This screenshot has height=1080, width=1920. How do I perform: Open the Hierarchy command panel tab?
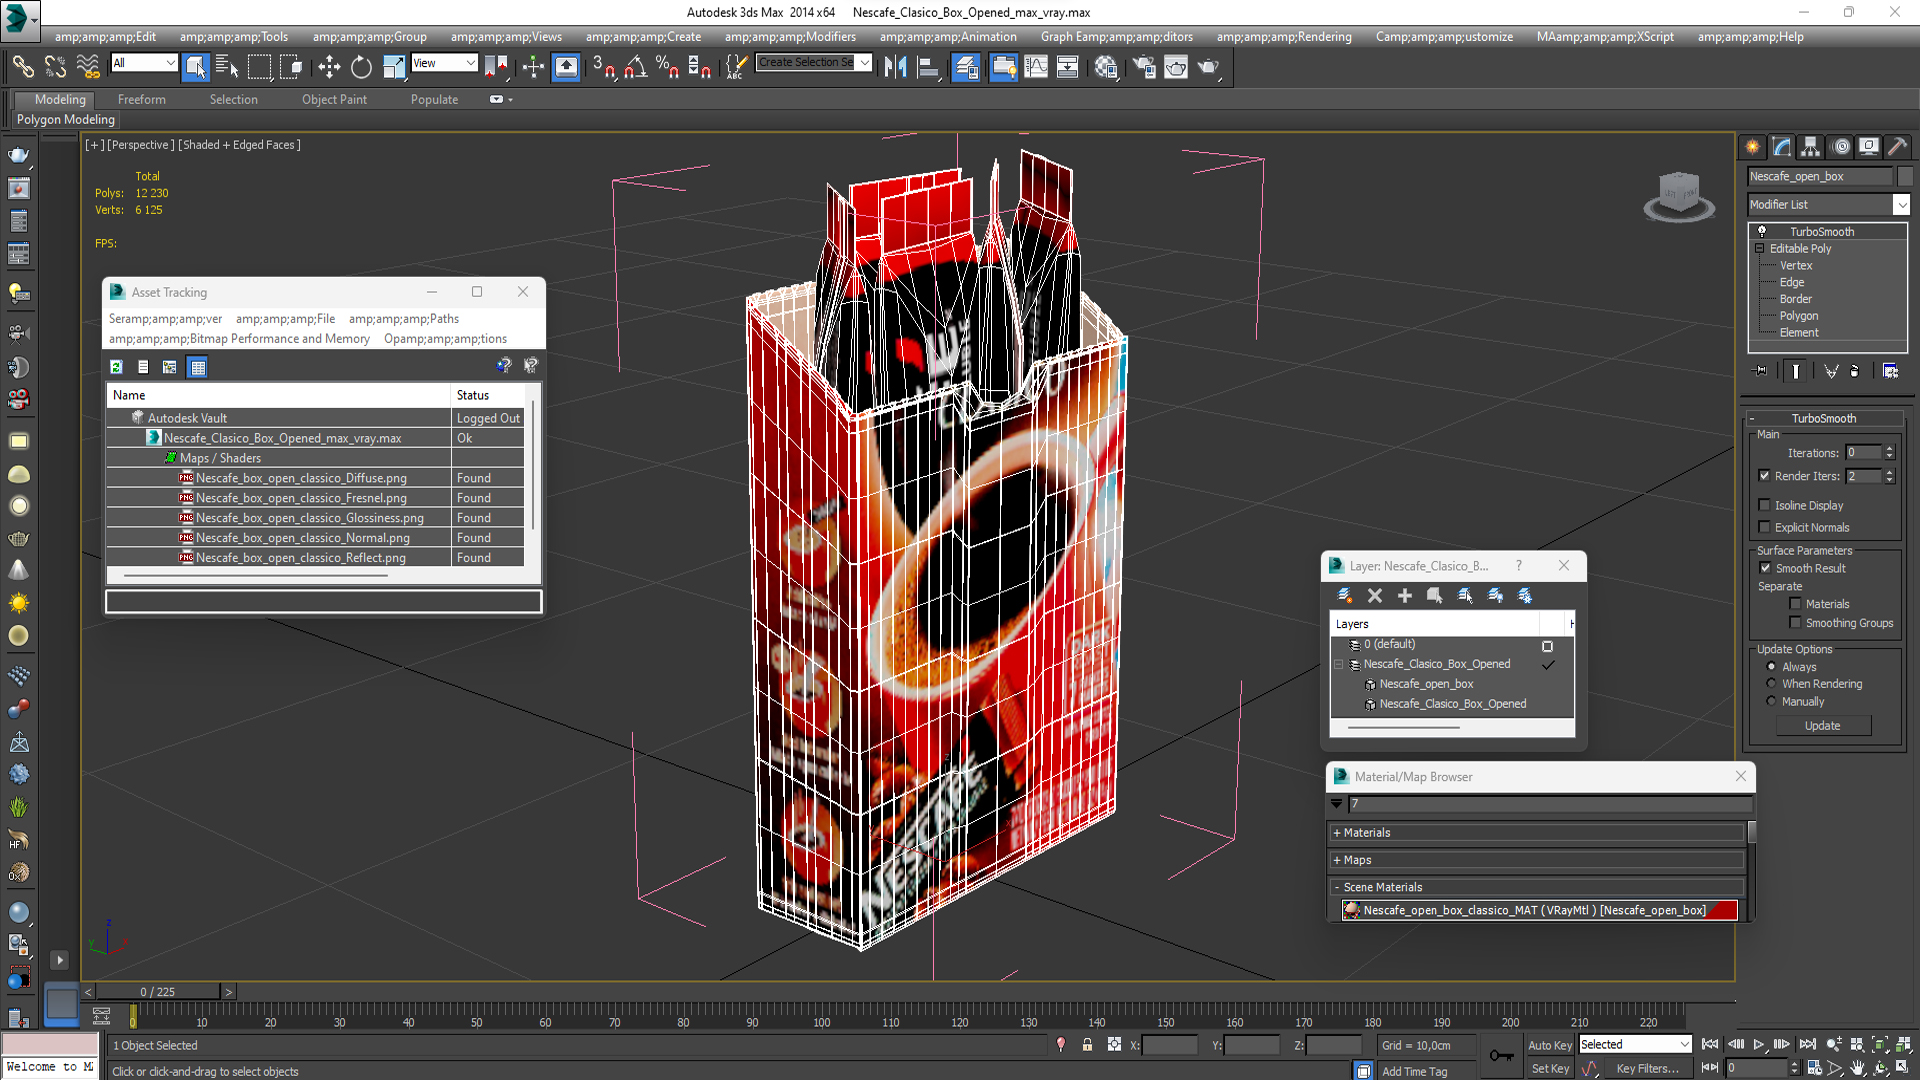[x=1811, y=147]
